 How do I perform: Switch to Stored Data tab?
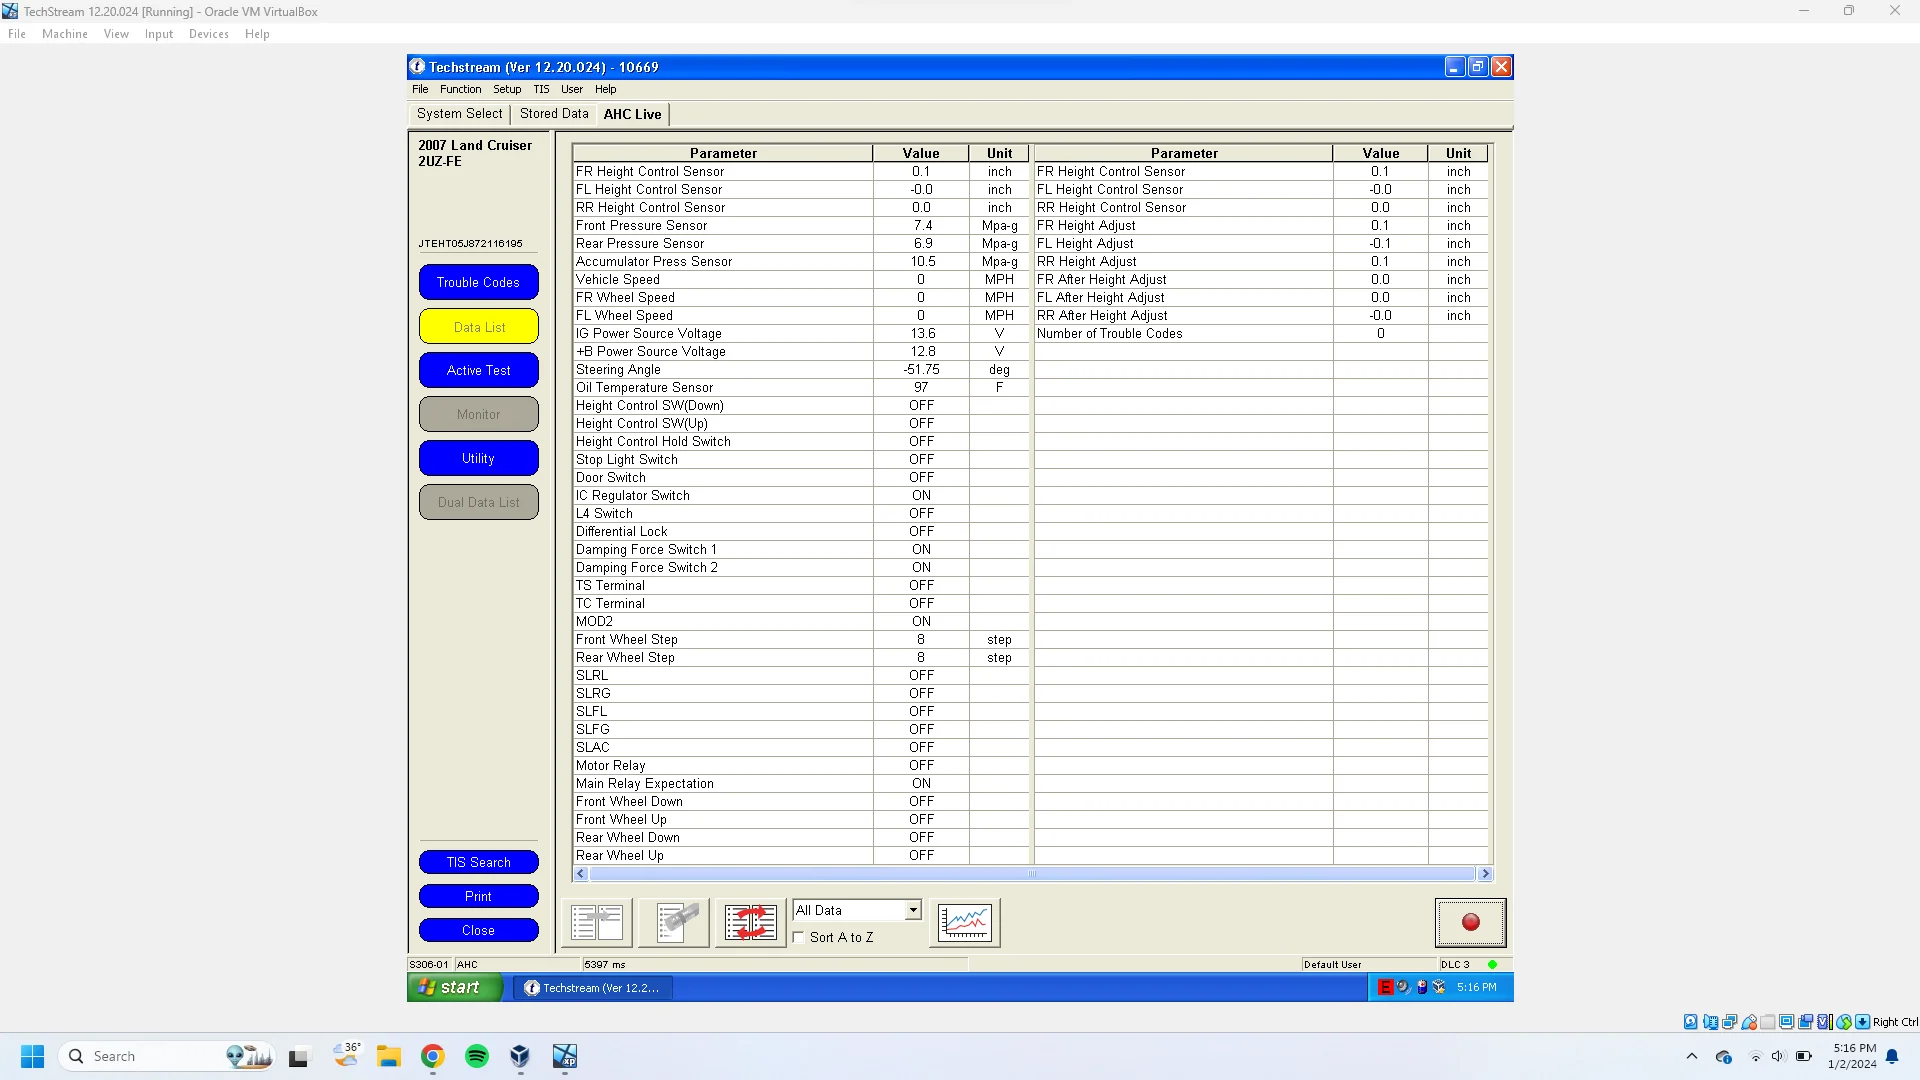click(x=554, y=114)
